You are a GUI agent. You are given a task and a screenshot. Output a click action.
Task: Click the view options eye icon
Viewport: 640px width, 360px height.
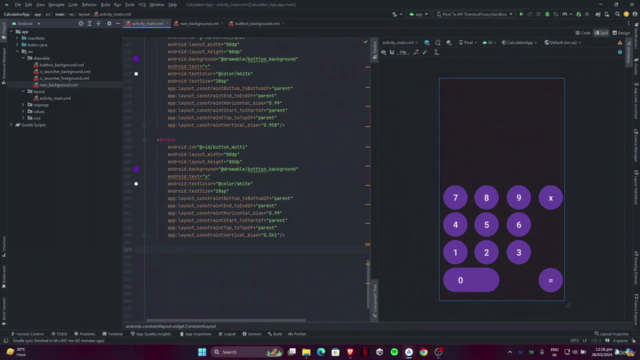coord(383,52)
